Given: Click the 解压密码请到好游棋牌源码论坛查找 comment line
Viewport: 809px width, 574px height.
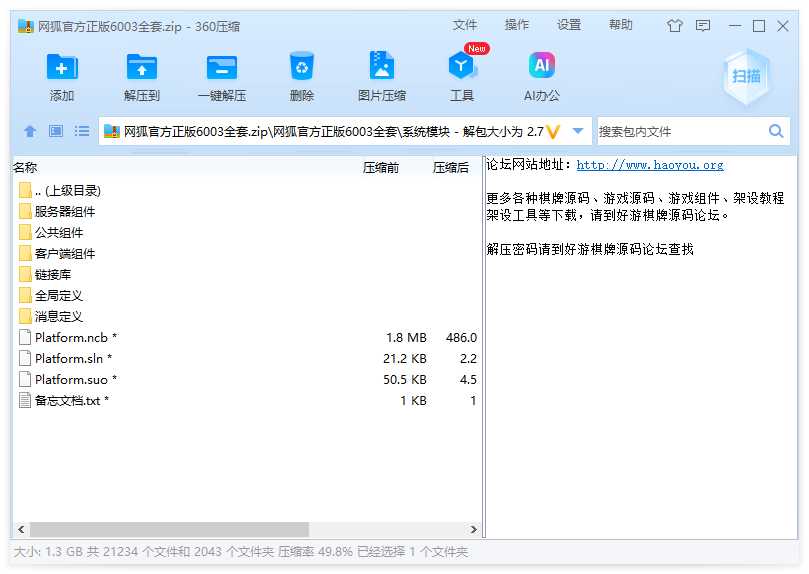Looking at the screenshot, I should pos(590,250).
